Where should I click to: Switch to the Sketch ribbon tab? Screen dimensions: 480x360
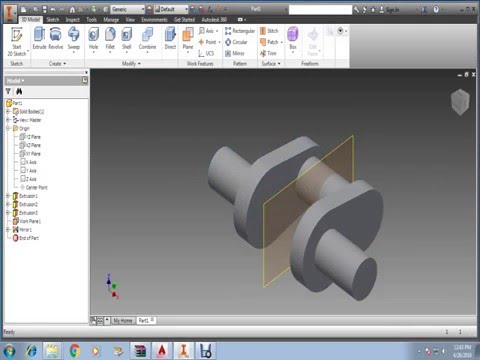[x=53, y=20]
